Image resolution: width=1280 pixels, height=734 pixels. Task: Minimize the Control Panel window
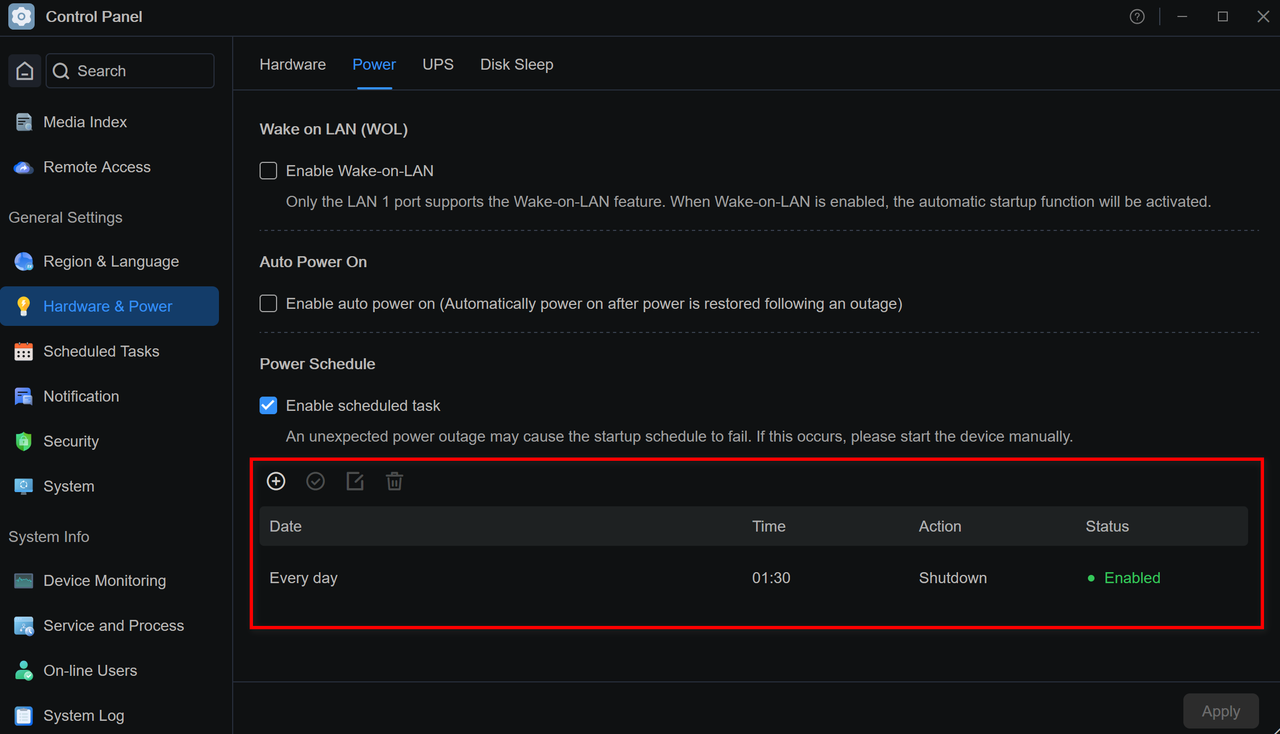click(x=1183, y=17)
